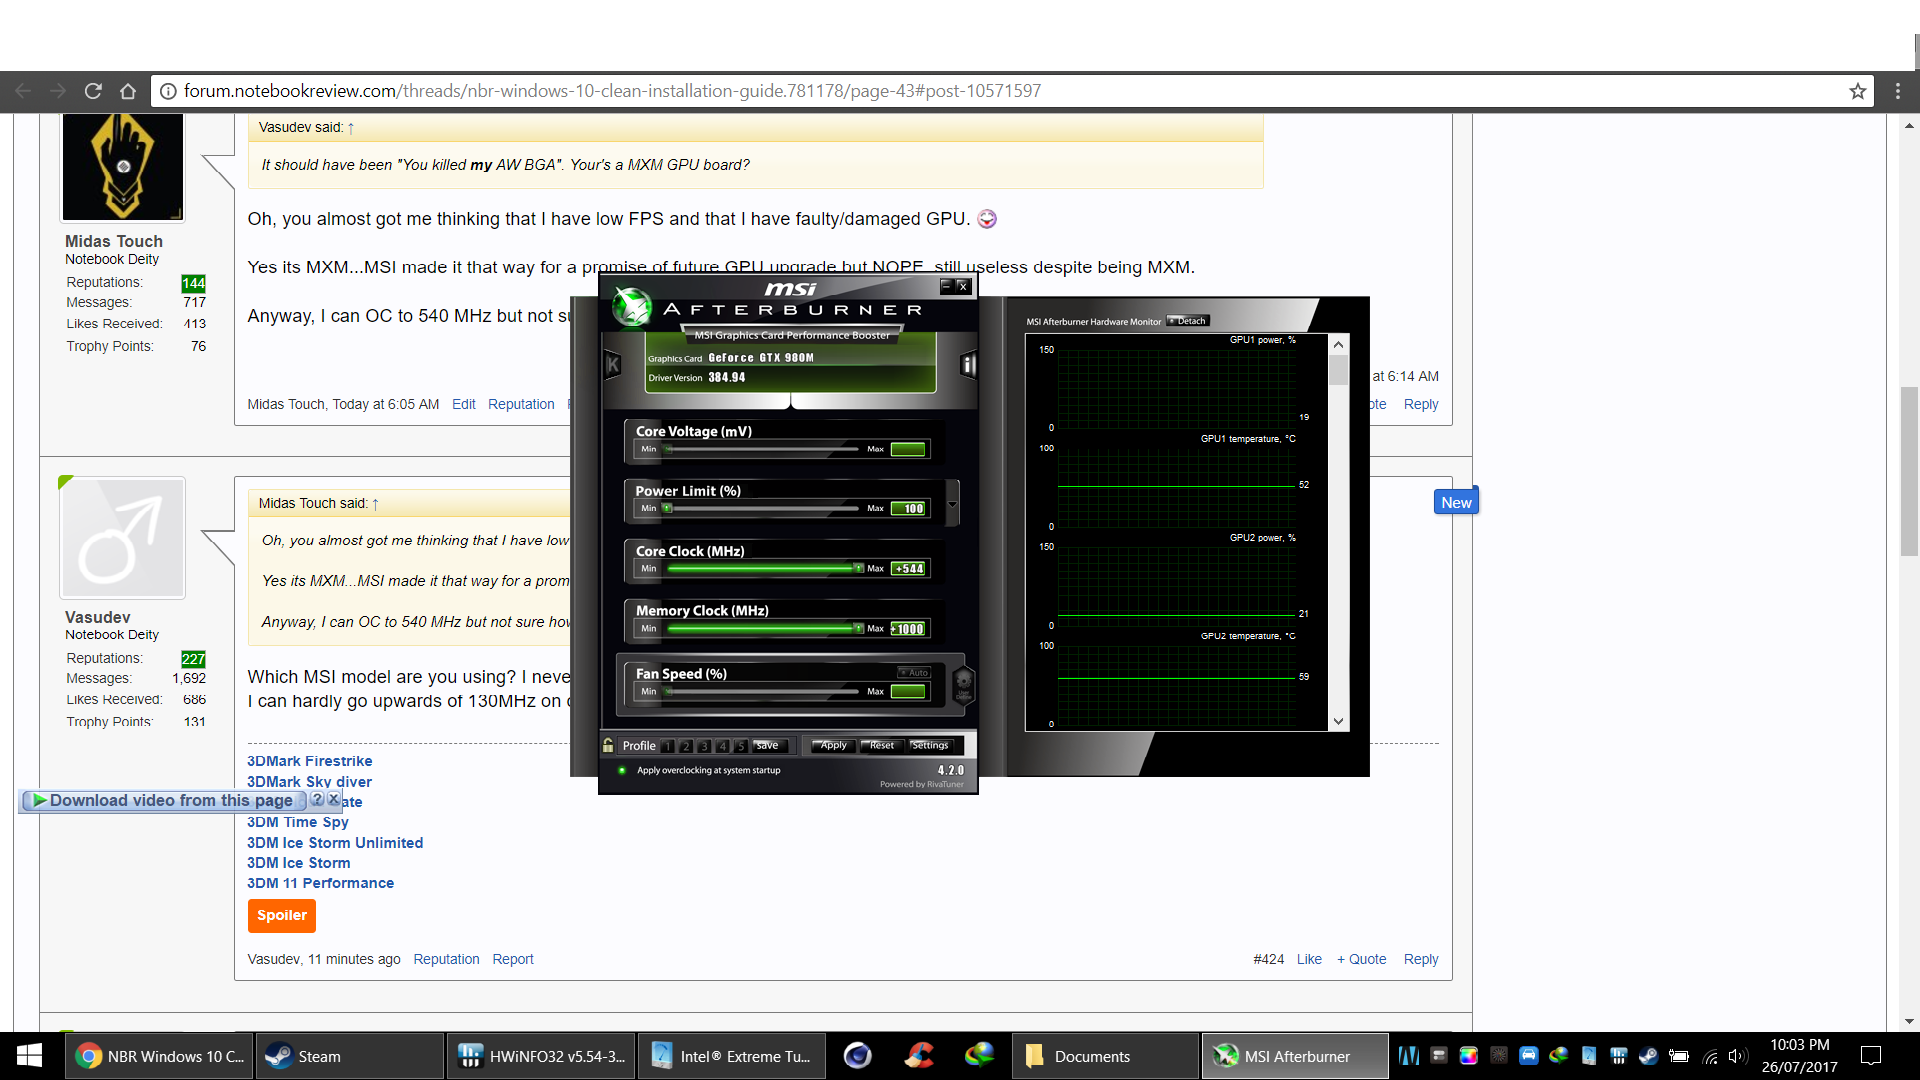Open volume speaker tray icon
This screenshot has height=1080, width=1920.
(1738, 1056)
